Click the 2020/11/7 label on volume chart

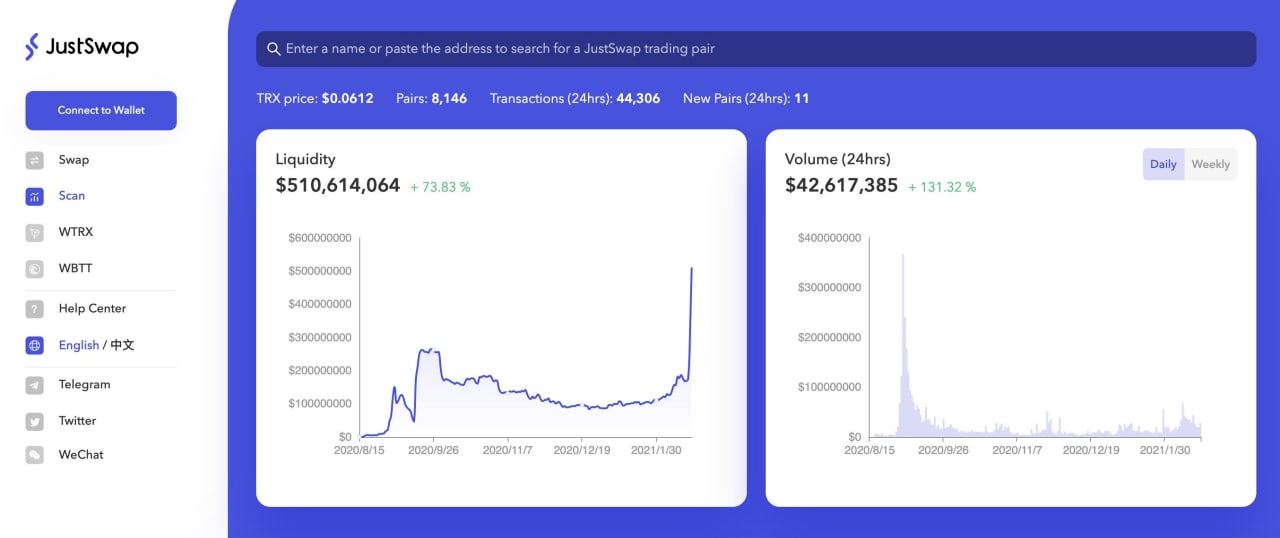coord(1017,451)
